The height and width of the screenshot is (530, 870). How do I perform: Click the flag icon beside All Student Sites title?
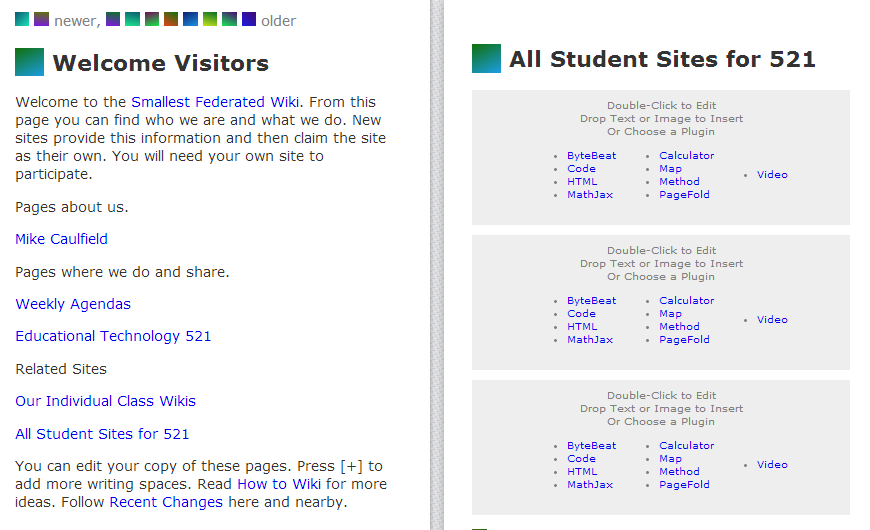pyautogui.click(x=486, y=59)
